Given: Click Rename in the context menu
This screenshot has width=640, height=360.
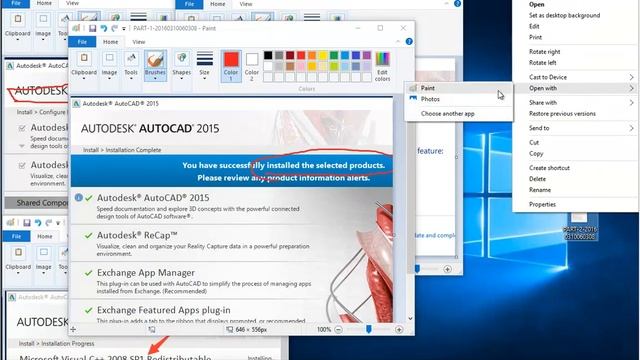Looking at the screenshot, I should pos(540,190).
